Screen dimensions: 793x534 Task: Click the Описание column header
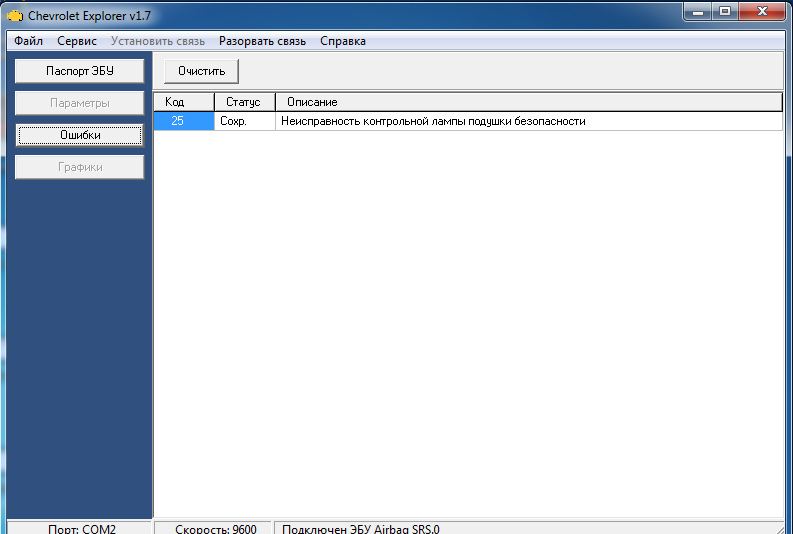(529, 102)
